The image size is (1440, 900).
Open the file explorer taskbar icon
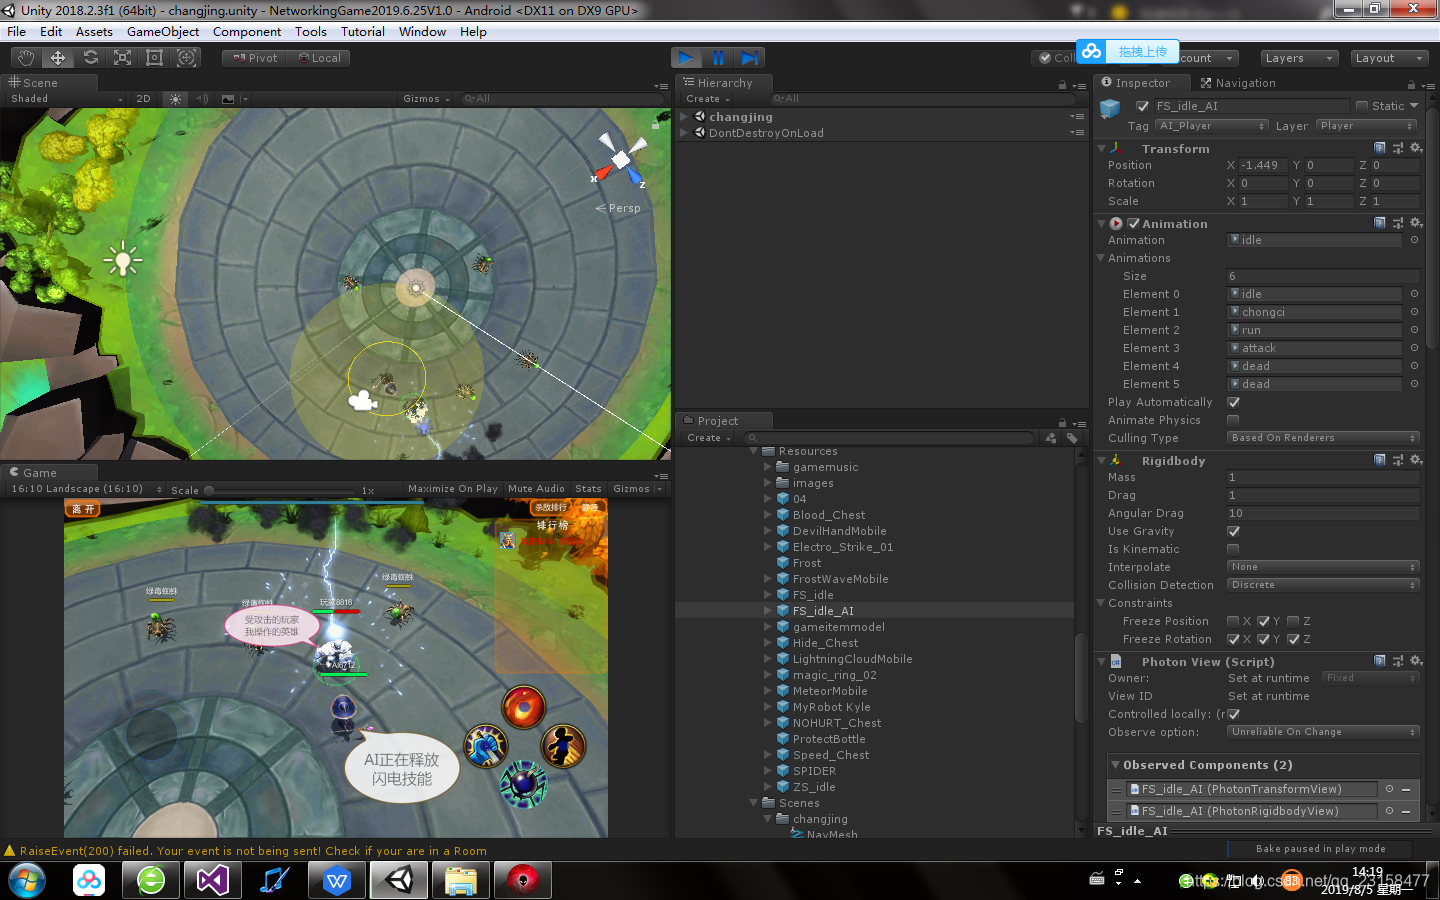[461, 880]
